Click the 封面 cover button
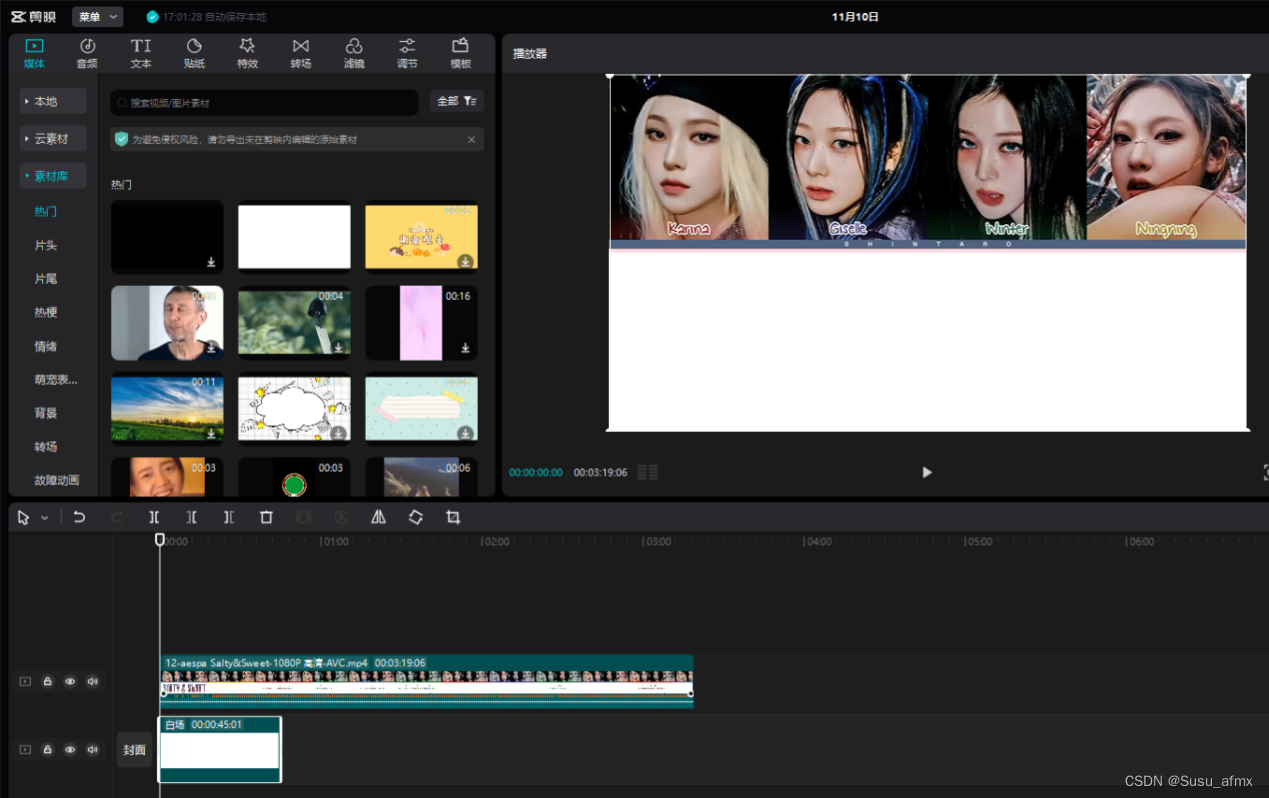 coord(135,749)
